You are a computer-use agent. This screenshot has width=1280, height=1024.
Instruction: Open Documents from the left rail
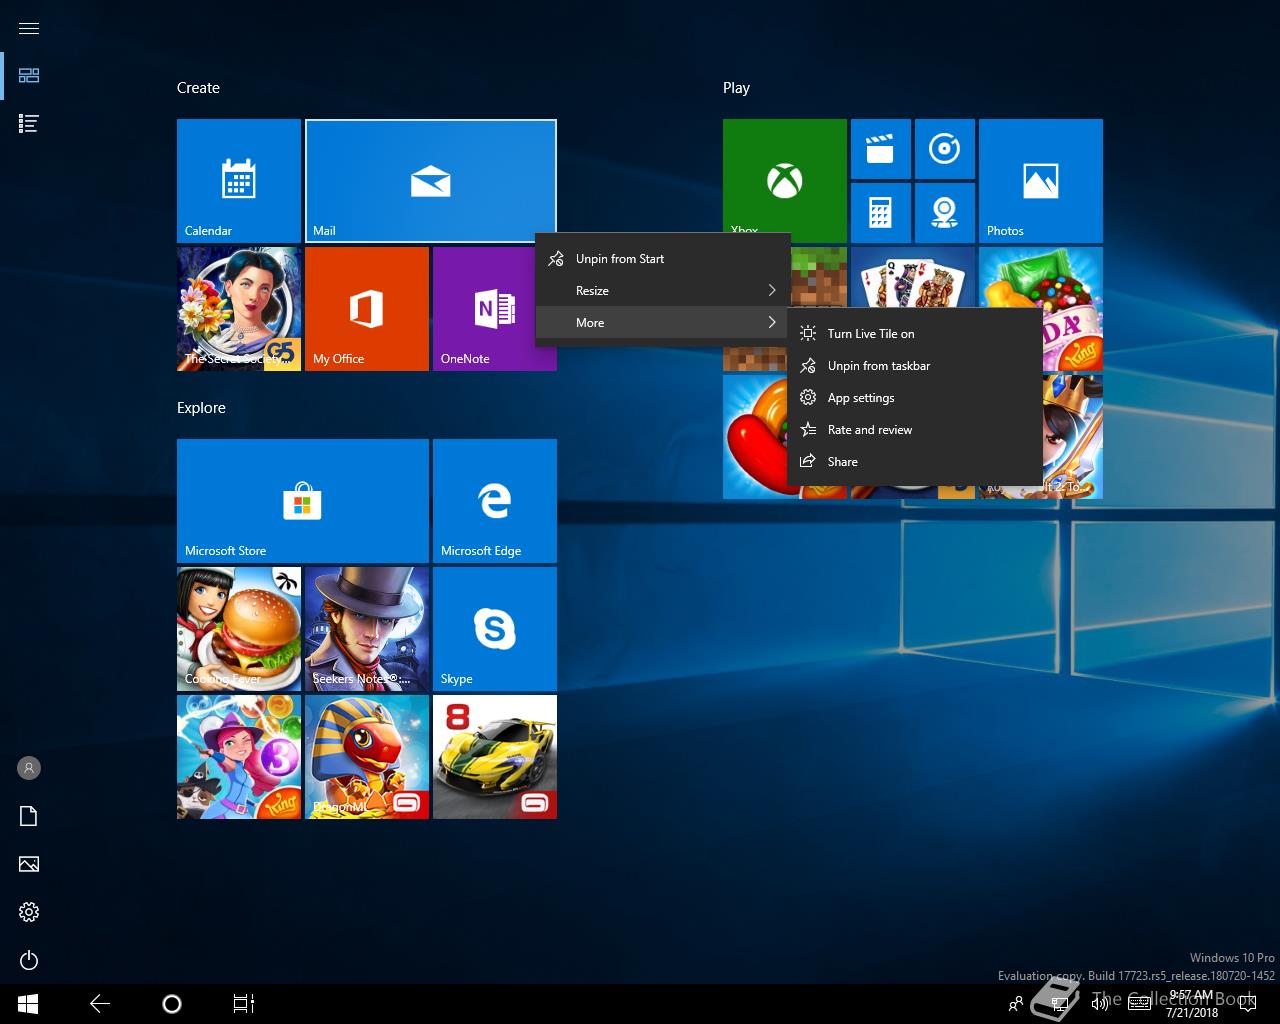[x=29, y=816]
